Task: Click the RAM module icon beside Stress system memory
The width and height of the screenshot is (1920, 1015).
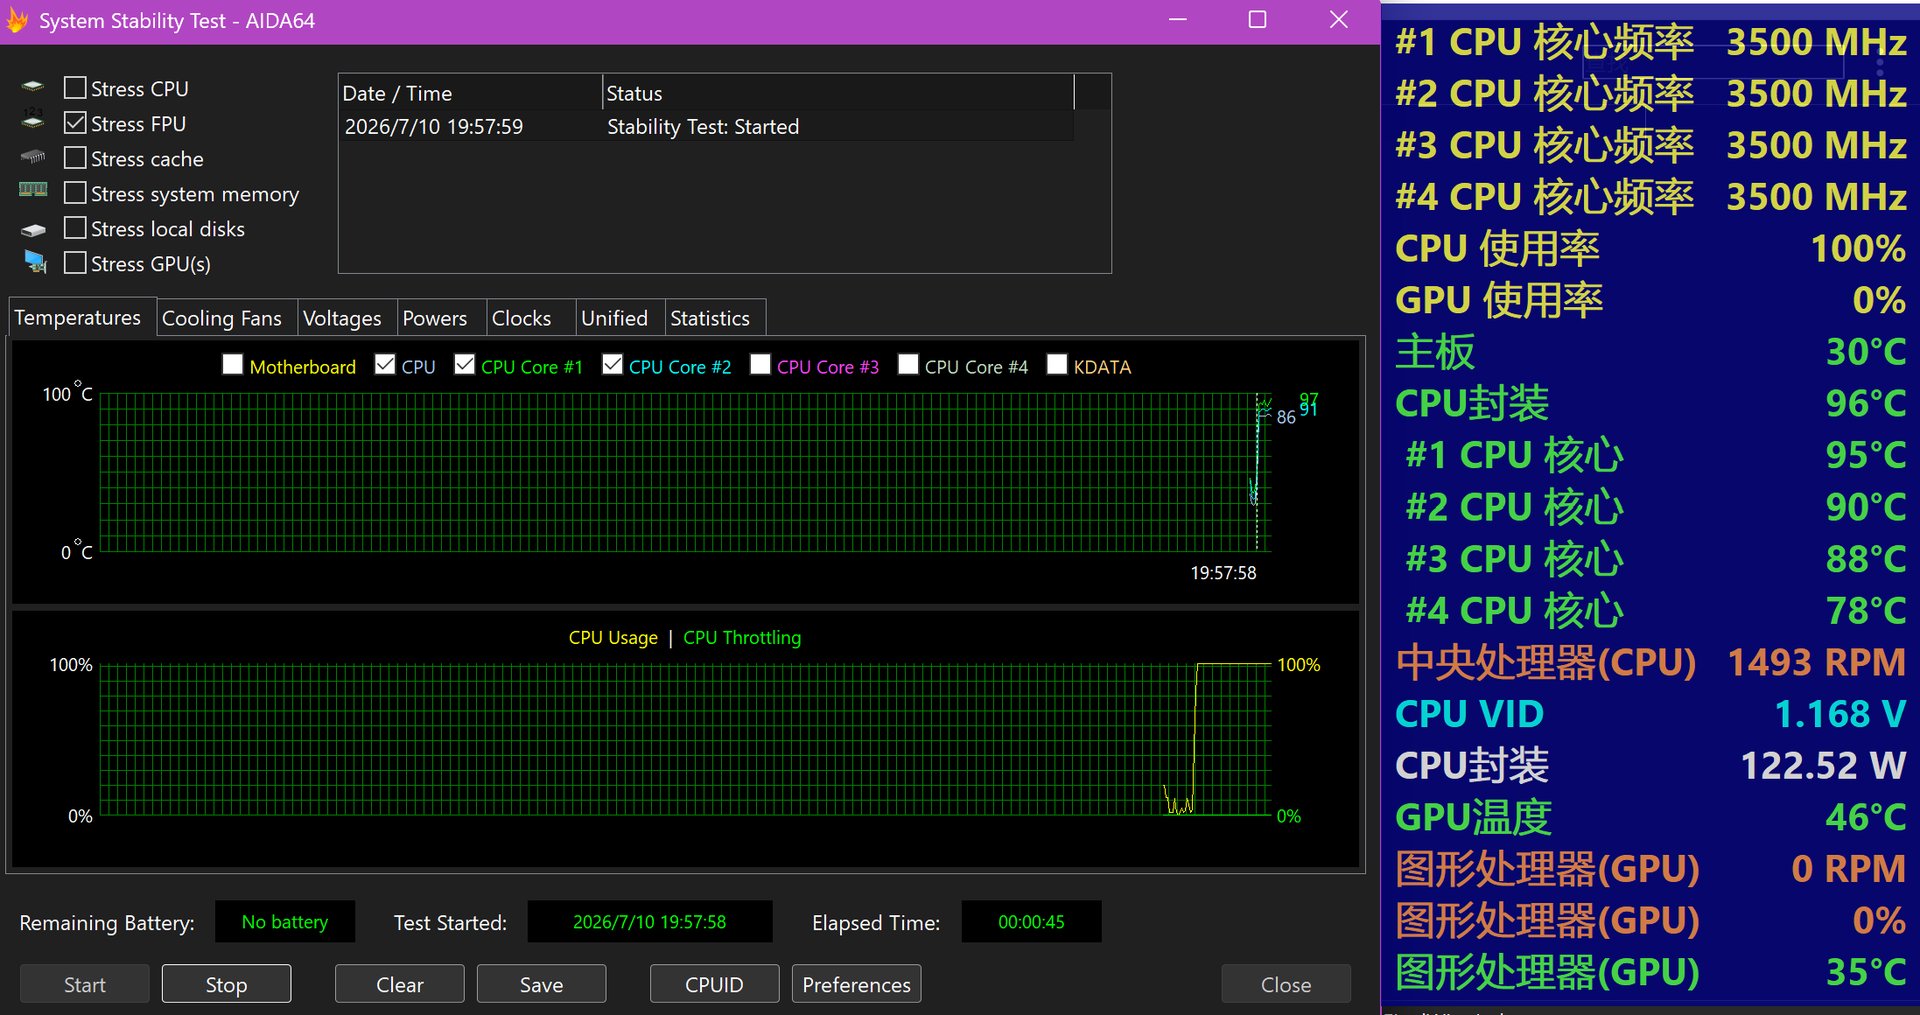Action: [x=33, y=190]
